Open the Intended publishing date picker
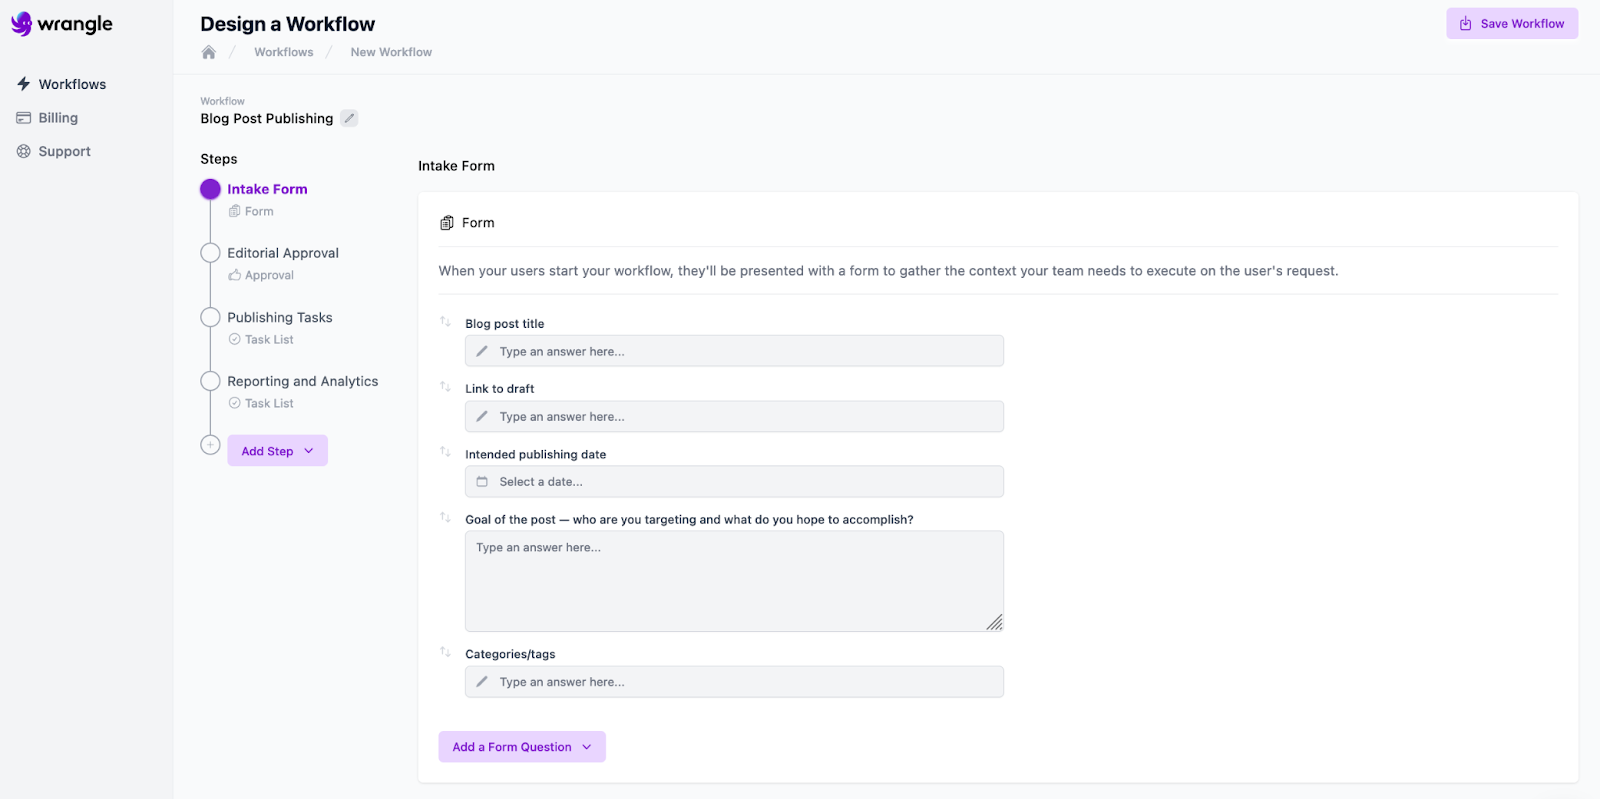Image resolution: width=1600 pixels, height=799 pixels. pyautogui.click(x=734, y=482)
